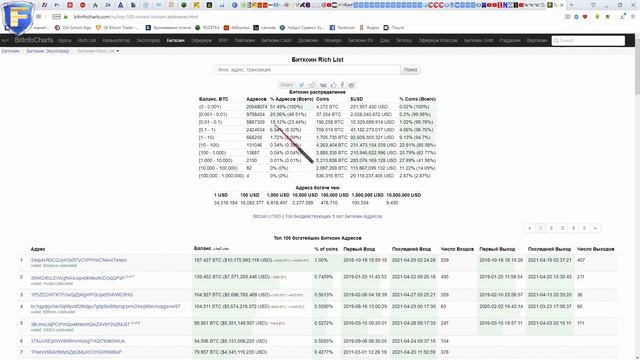Open a new browser tab with plus button
The width and height of the screenshot is (640, 360).
[x=571, y=5]
